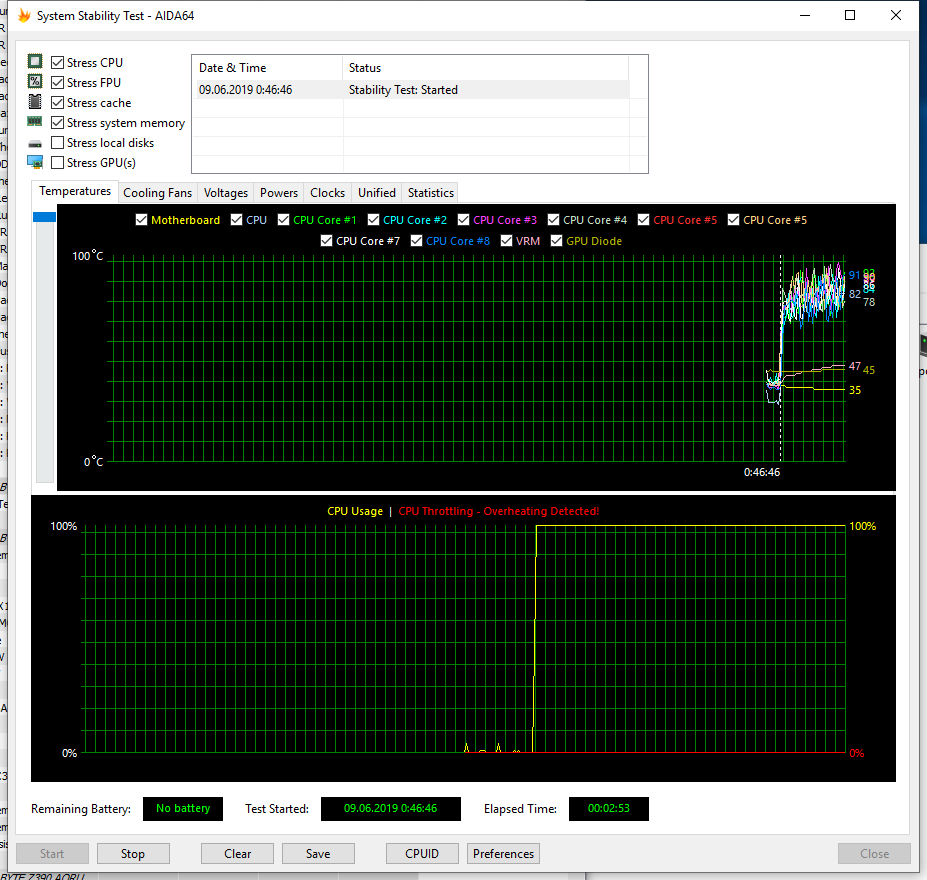Viewport: 927px width, 880px height.
Task: Toggle Motherboard temperature graph checkbox
Action: click(141, 220)
